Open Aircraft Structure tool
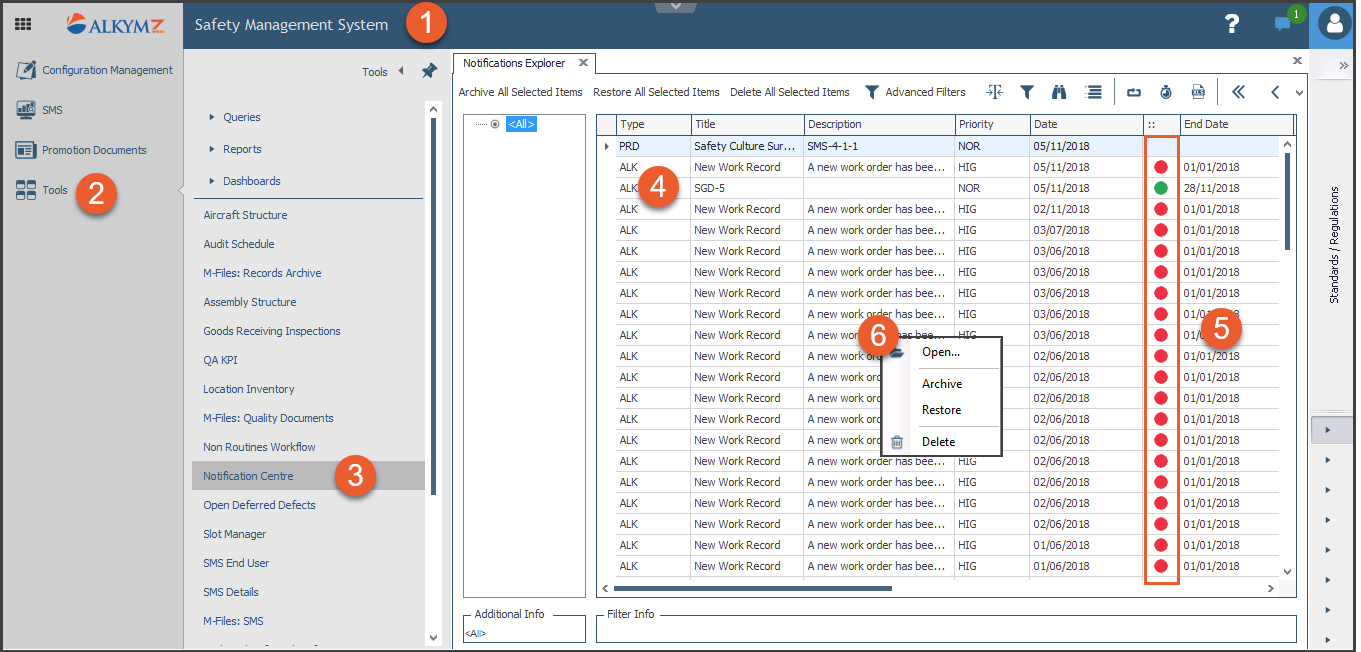 245,215
